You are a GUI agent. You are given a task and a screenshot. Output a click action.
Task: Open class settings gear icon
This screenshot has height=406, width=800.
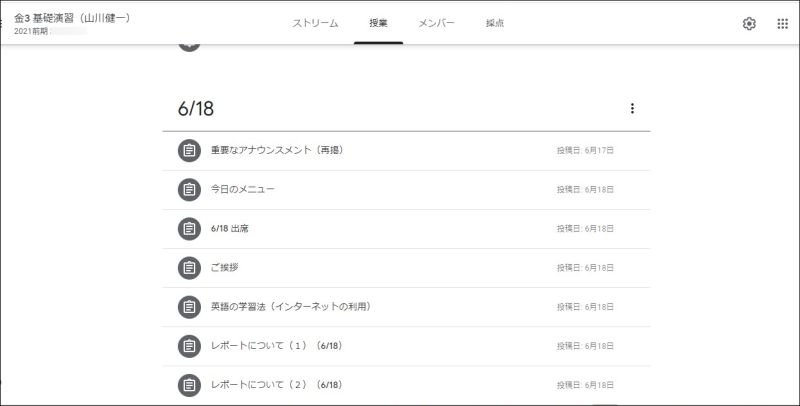748,23
